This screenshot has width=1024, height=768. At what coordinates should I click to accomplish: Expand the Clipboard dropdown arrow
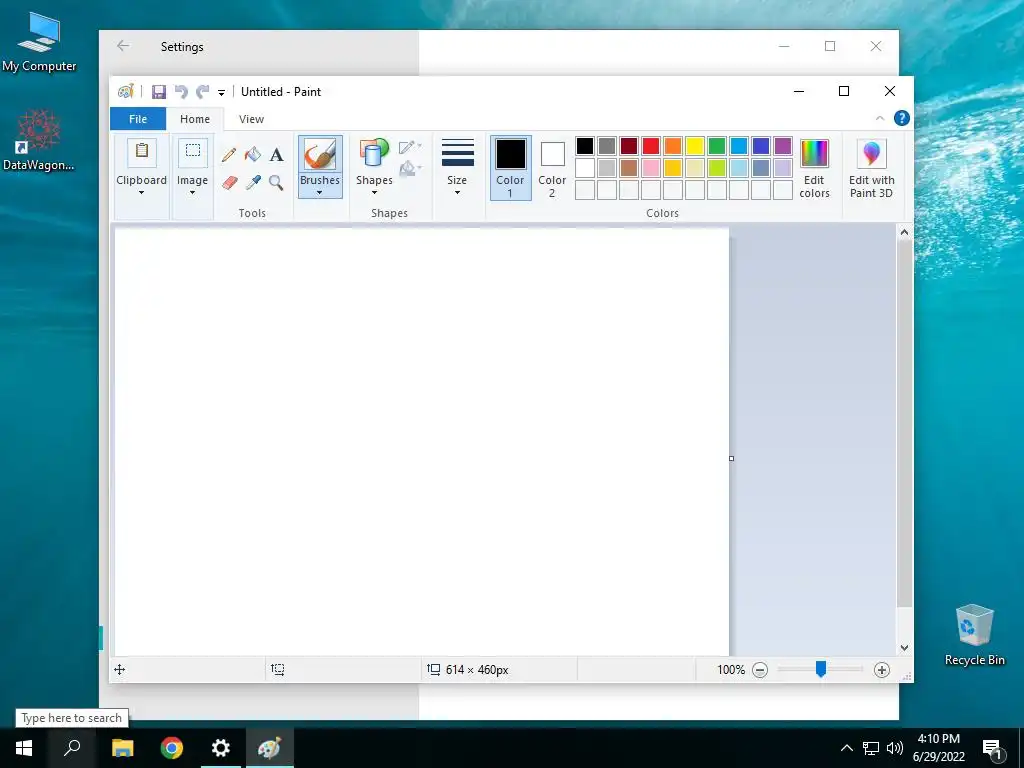pyautogui.click(x=141, y=193)
